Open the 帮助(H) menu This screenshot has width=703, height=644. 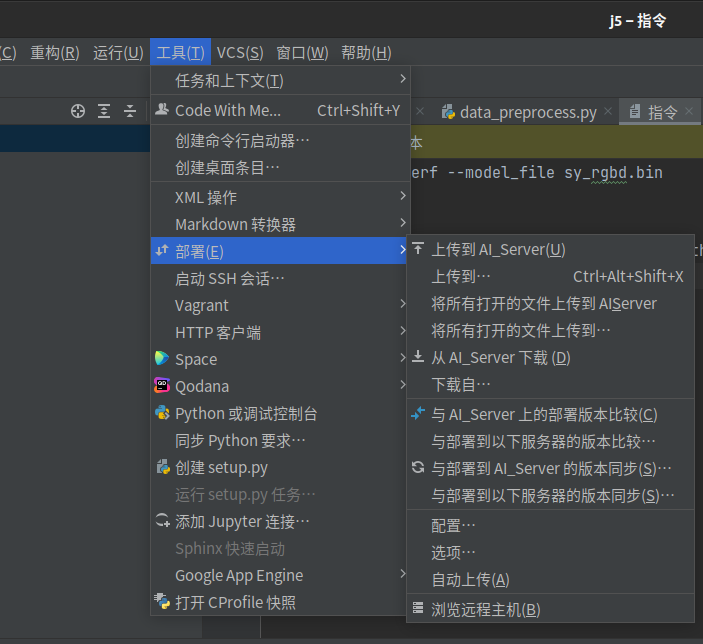pos(366,52)
